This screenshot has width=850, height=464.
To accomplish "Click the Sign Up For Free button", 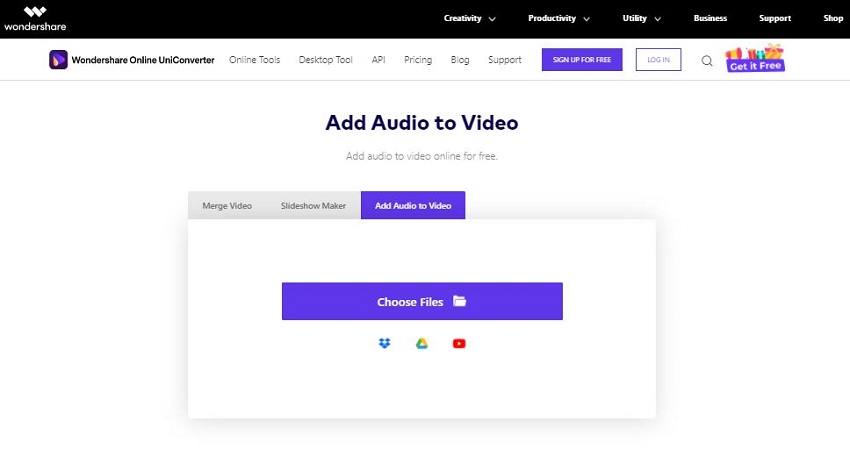I will point(582,60).
